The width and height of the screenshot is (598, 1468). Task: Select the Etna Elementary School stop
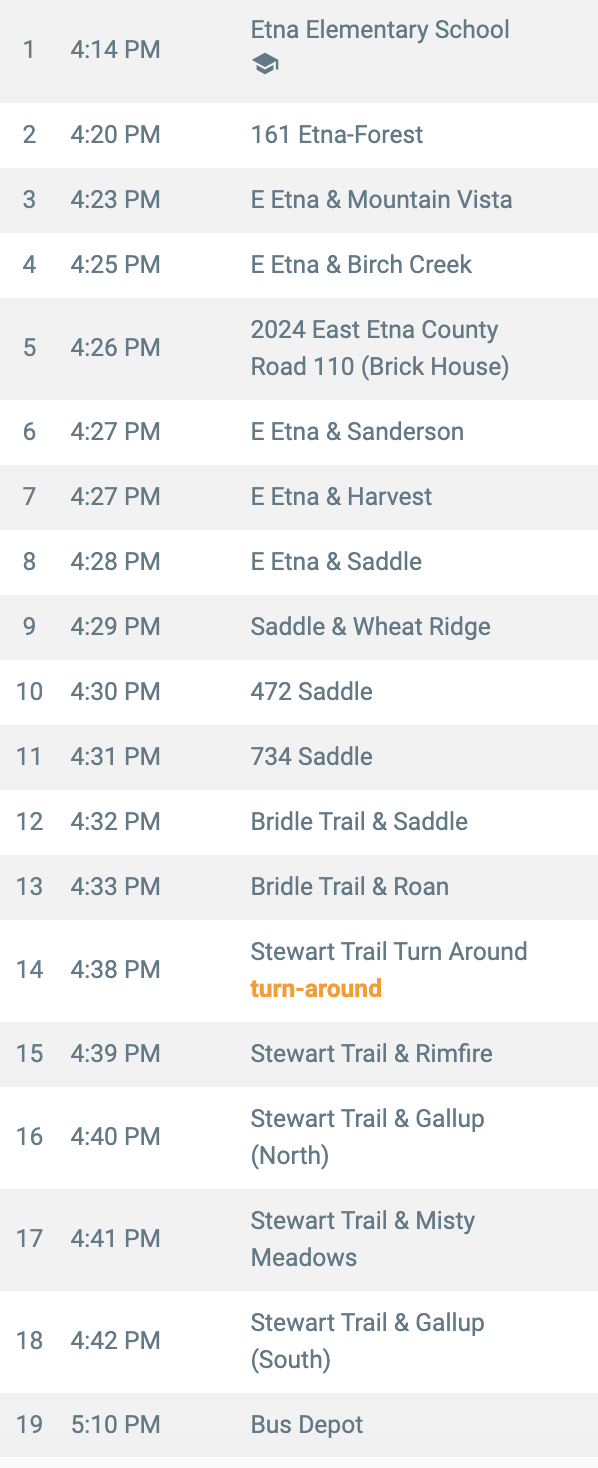[299, 49]
